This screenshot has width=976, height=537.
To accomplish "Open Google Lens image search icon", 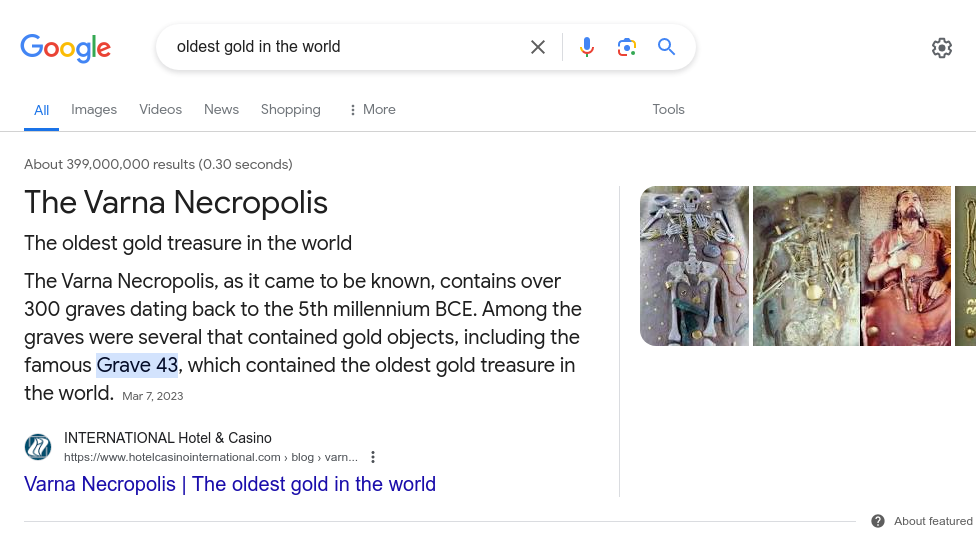I will pyautogui.click(x=627, y=47).
